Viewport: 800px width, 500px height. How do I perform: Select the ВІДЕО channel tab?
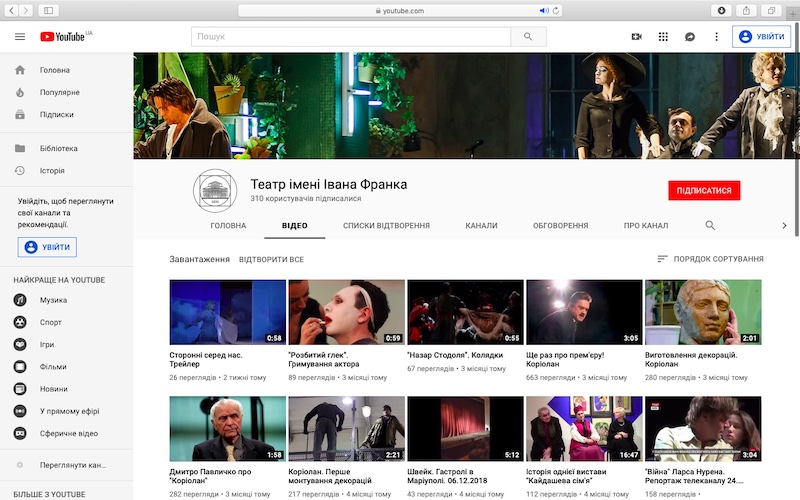pos(294,226)
